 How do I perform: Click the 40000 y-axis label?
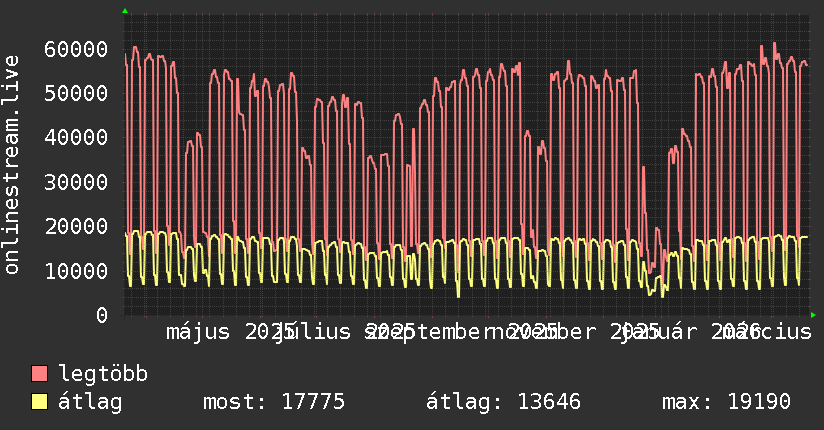[x=76, y=138]
